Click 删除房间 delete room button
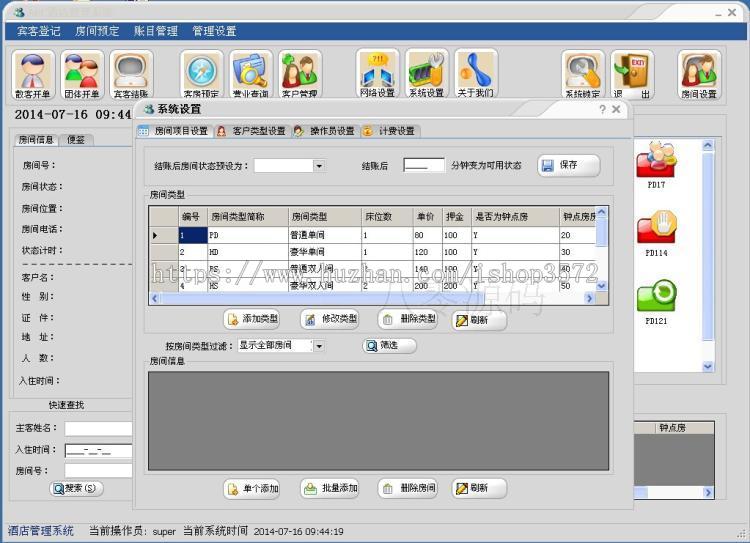The width and height of the screenshot is (750, 543). (x=408, y=488)
